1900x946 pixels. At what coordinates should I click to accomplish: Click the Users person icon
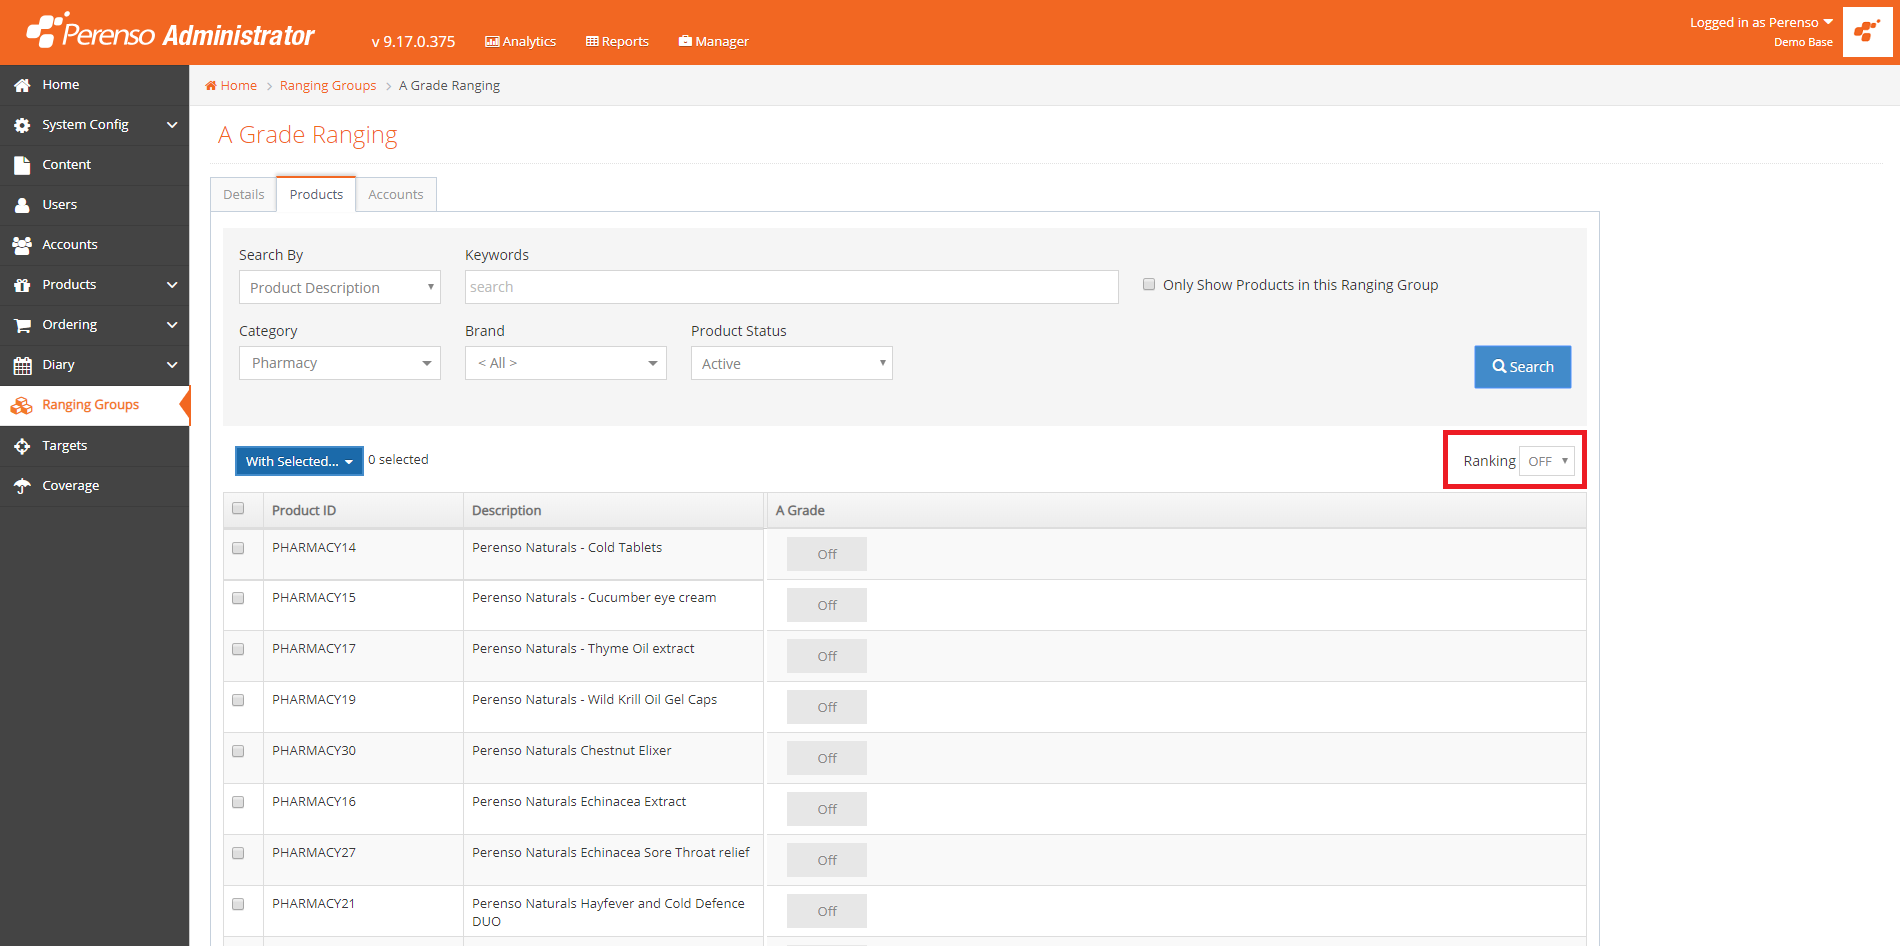pos(22,205)
